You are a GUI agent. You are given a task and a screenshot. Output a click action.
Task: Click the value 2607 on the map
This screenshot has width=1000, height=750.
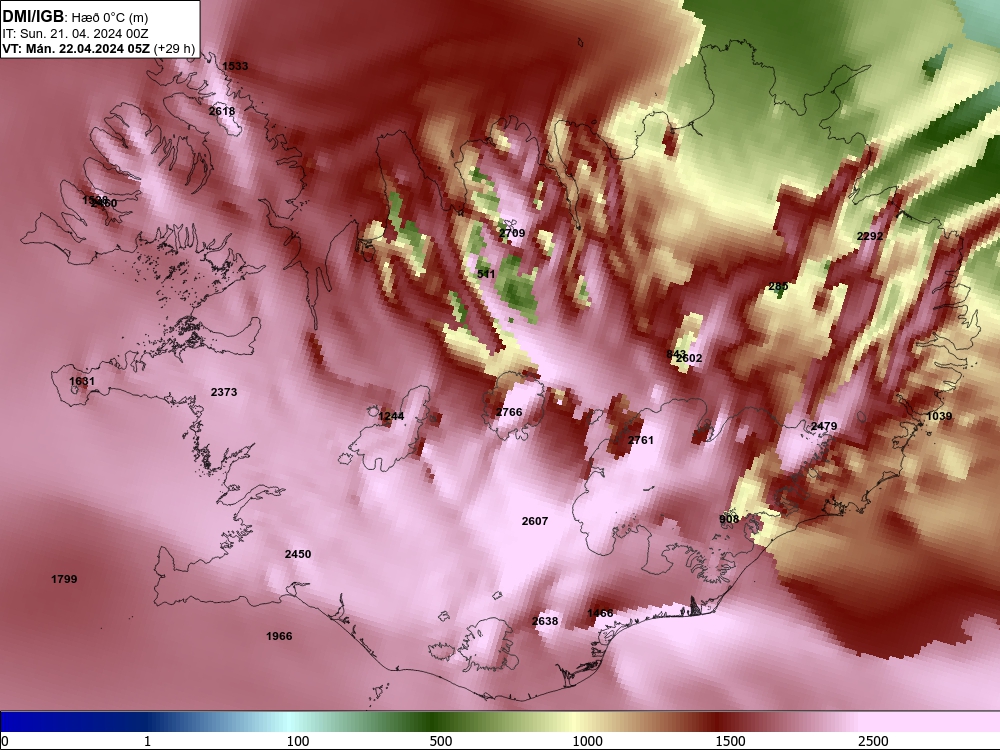pos(534,521)
